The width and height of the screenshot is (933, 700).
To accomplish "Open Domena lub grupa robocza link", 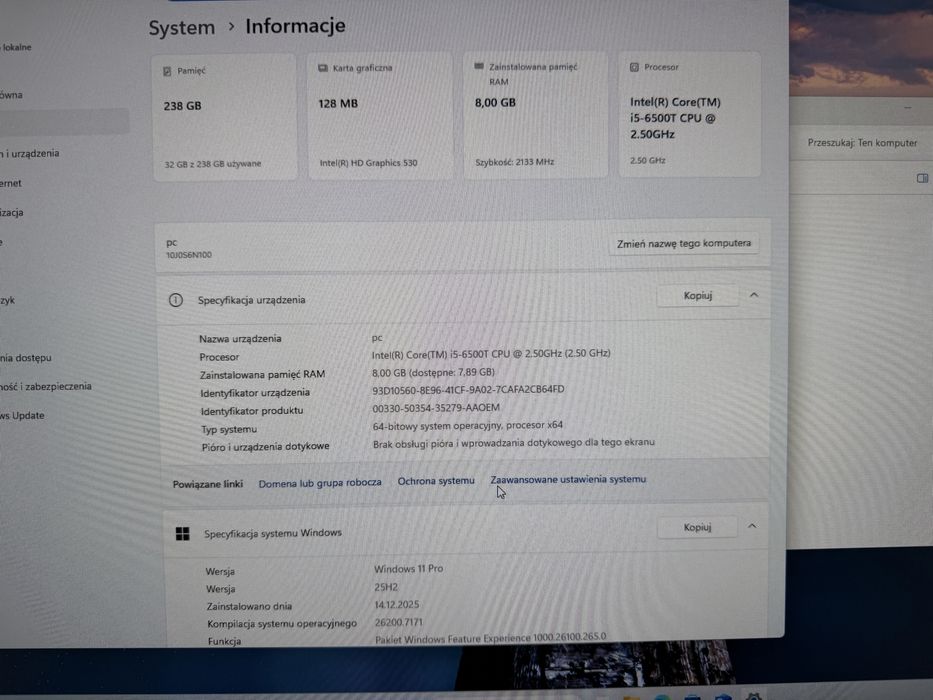I will (x=320, y=483).
